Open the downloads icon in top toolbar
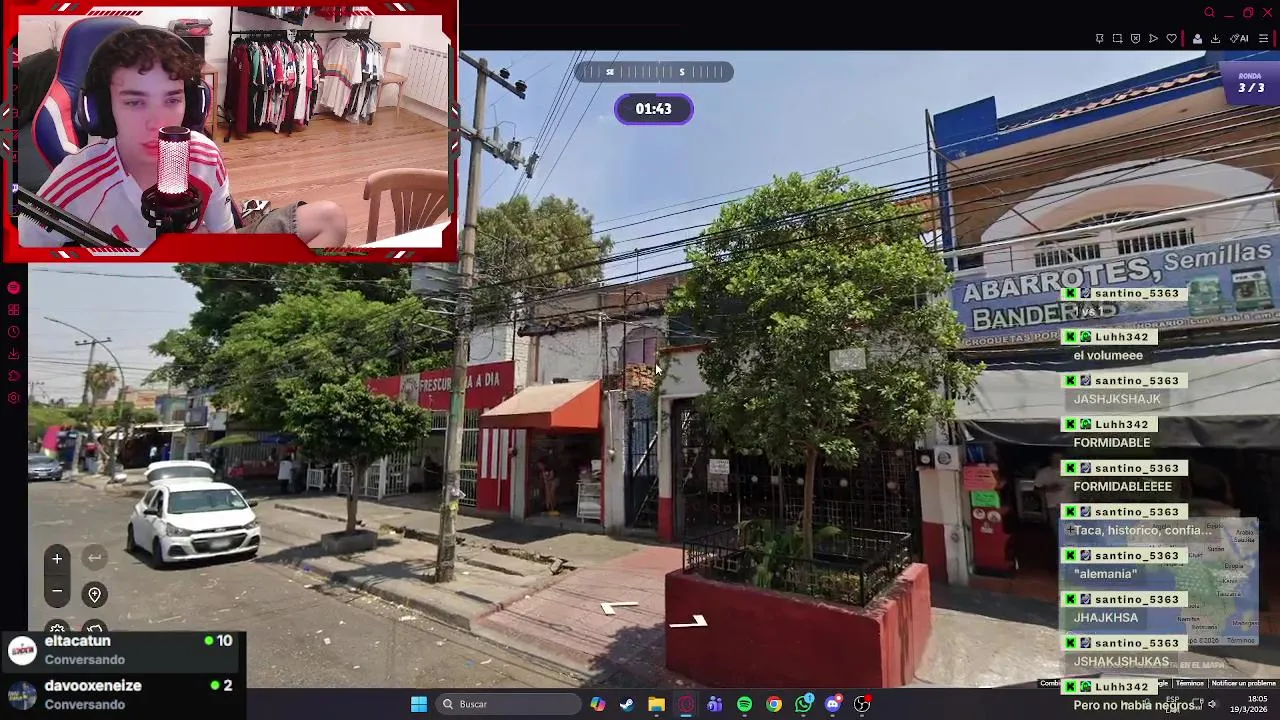This screenshot has width=1280, height=720. [x=1215, y=39]
